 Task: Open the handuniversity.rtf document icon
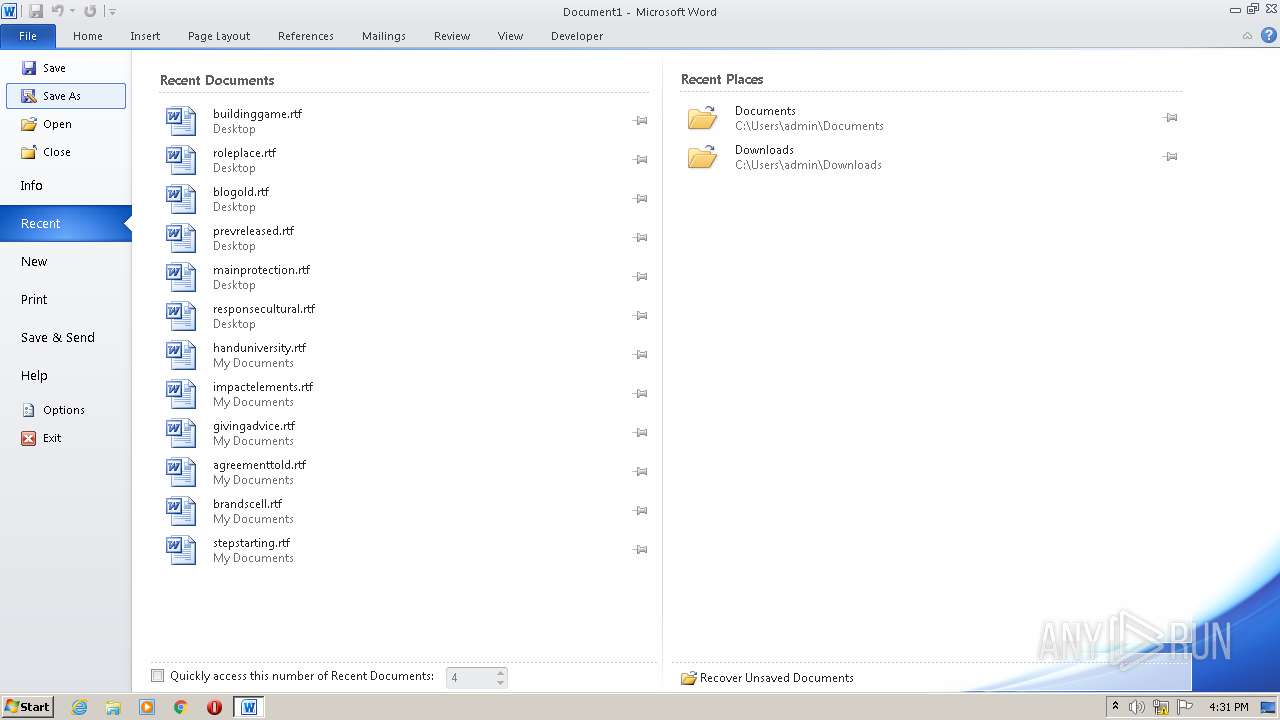coord(181,355)
